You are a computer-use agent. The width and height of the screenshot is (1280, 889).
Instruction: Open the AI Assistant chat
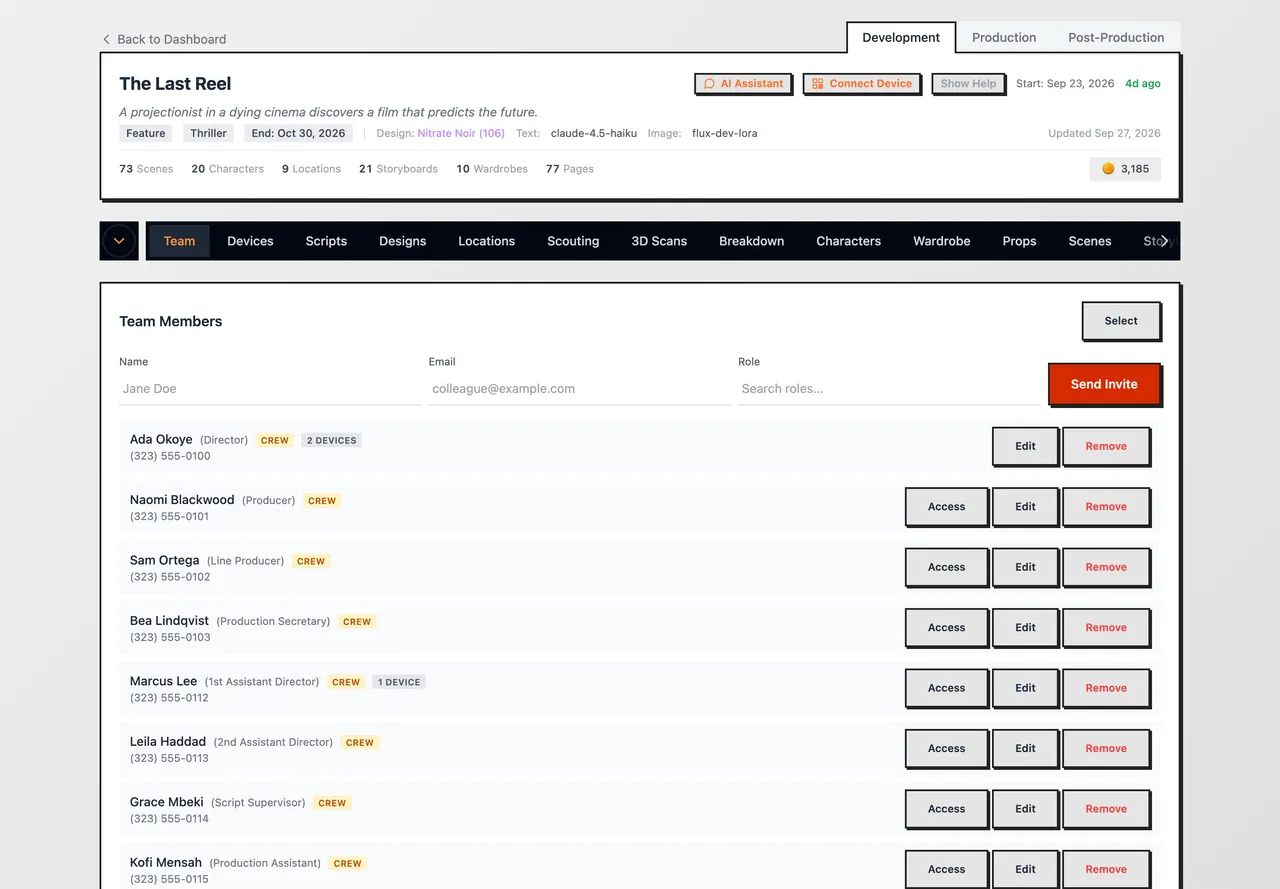[743, 84]
